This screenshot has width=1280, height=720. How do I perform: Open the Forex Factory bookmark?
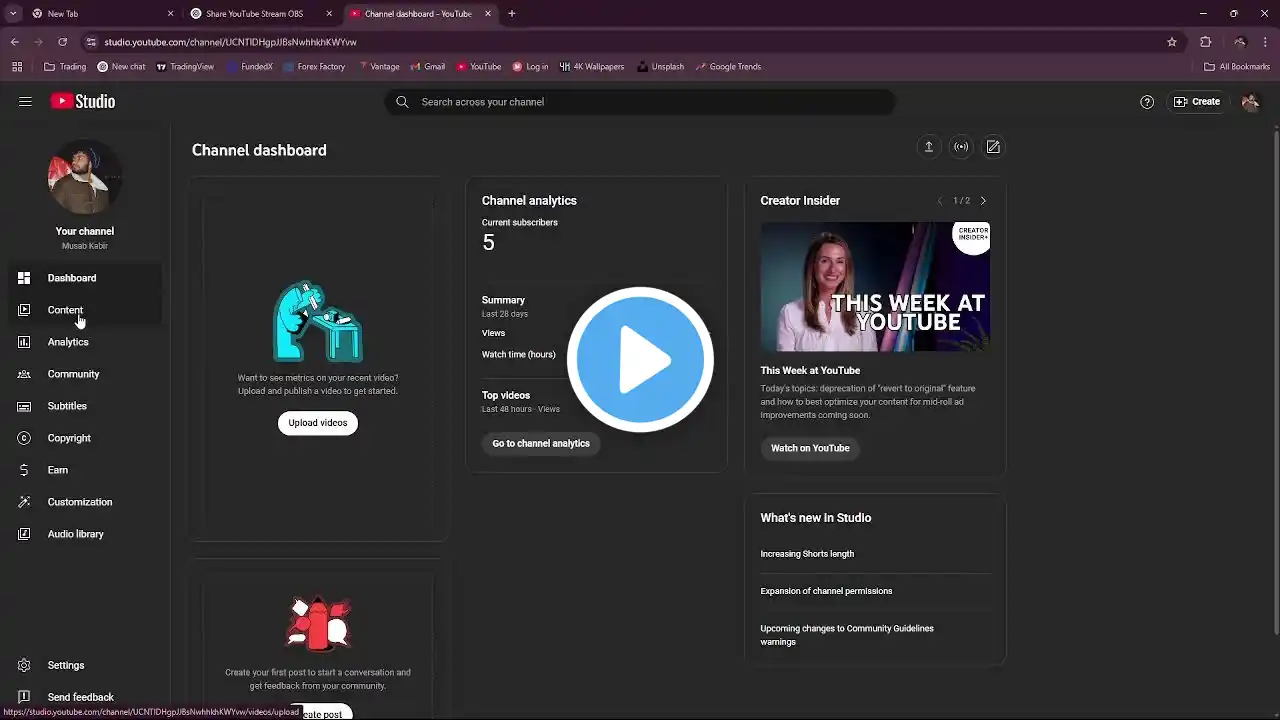pyautogui.click(x=314, y=67)
